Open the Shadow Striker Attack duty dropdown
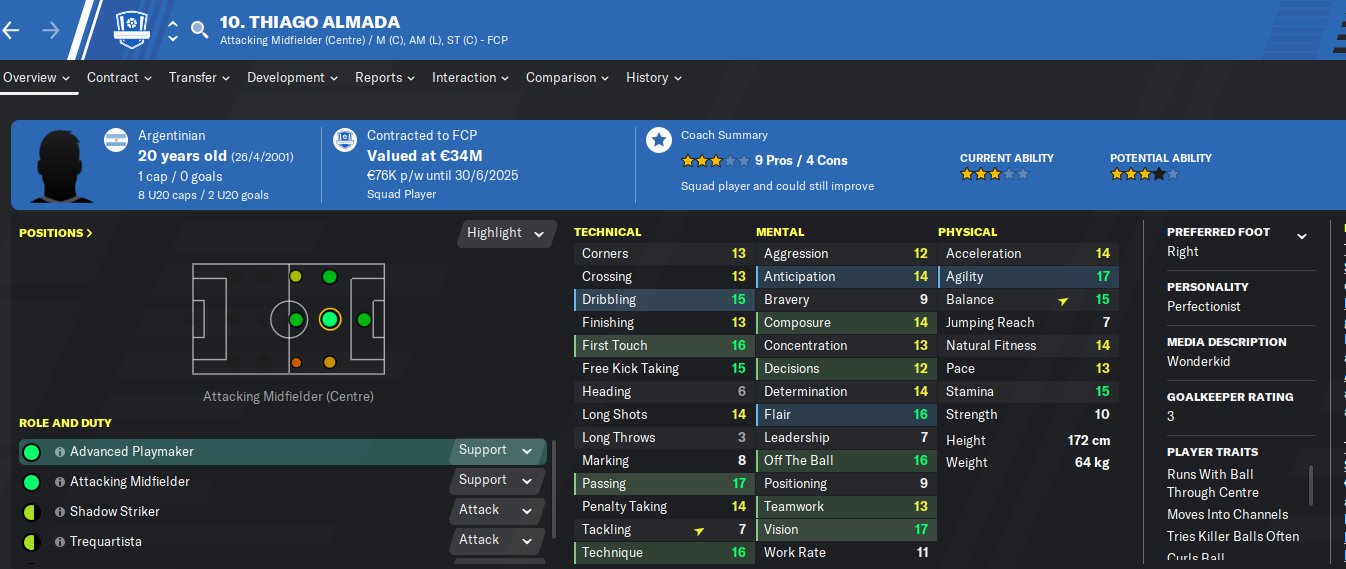Screen dimensions: 1346x569 496,510
